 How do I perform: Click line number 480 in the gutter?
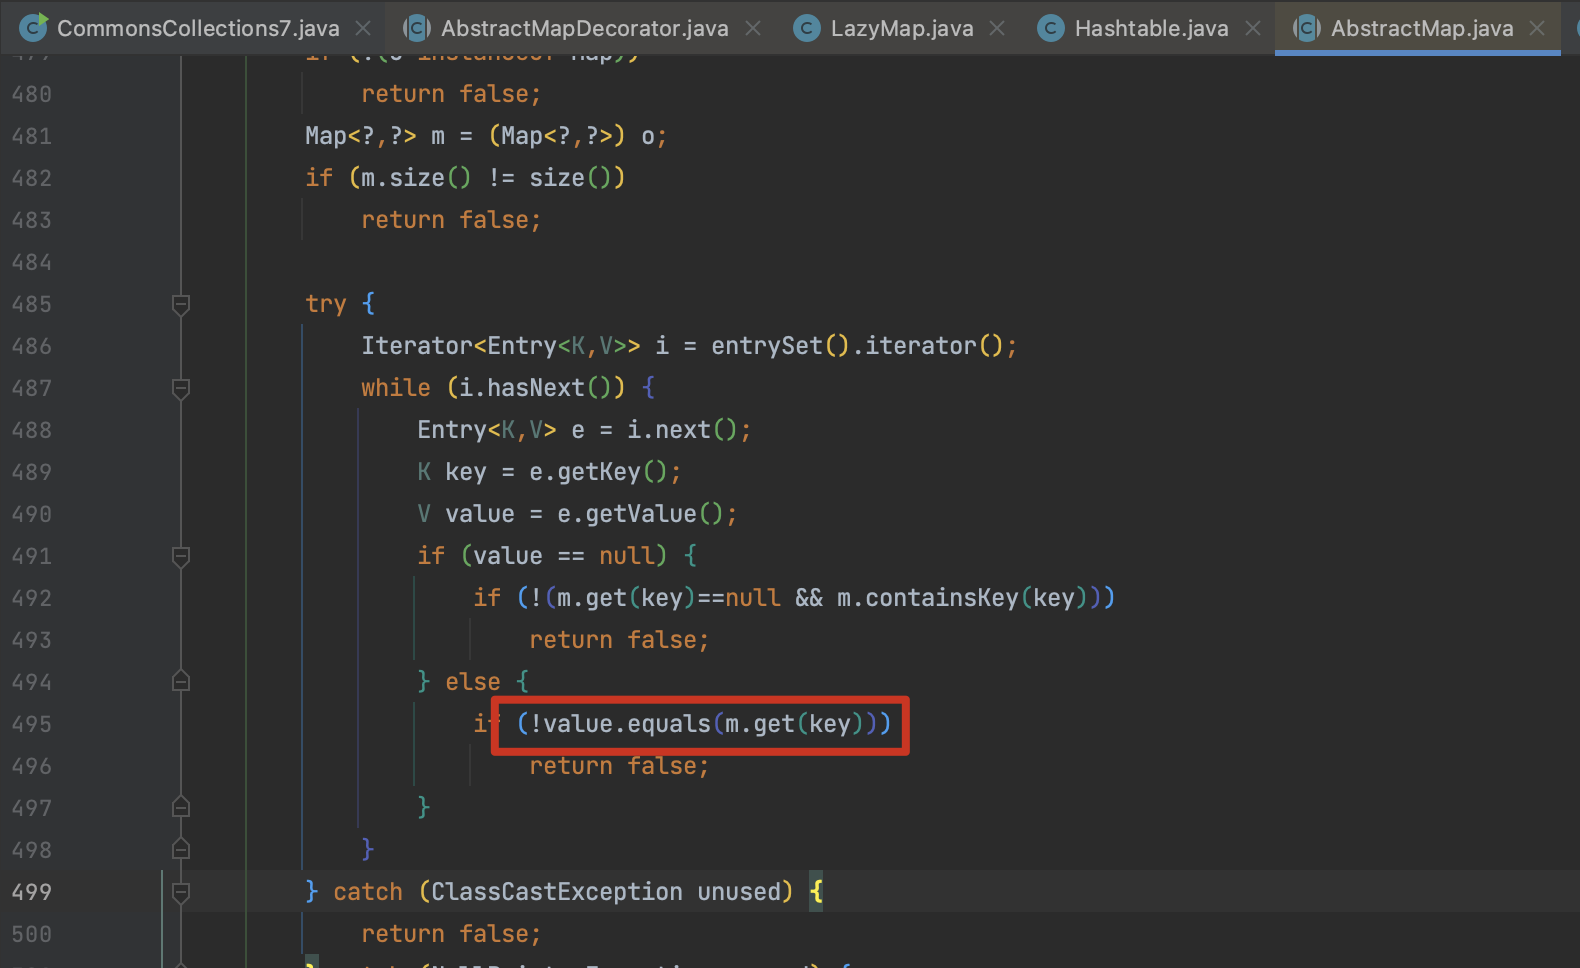32,94
